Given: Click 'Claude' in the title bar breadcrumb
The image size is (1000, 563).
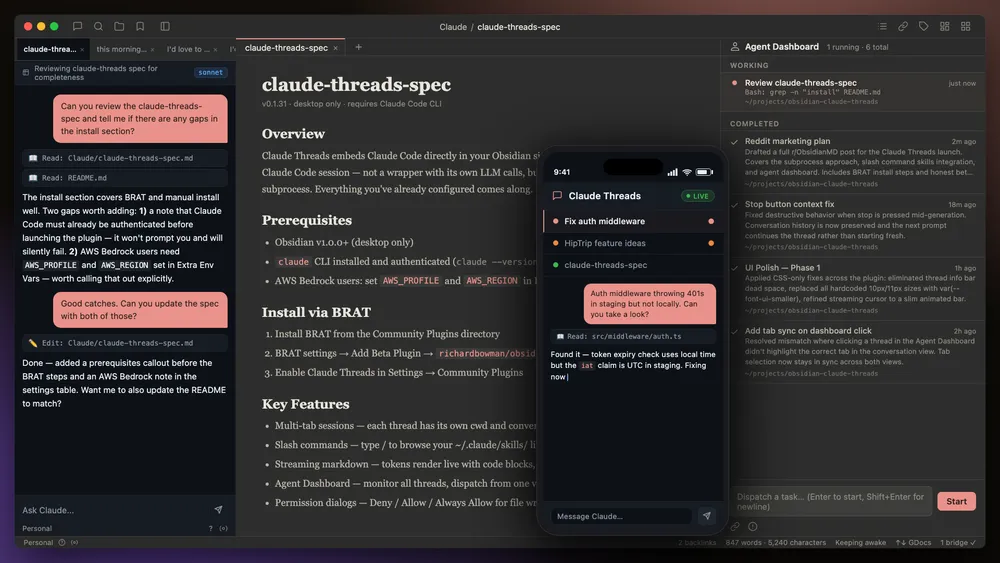Looking at the screenshot, I should [453, 27].
